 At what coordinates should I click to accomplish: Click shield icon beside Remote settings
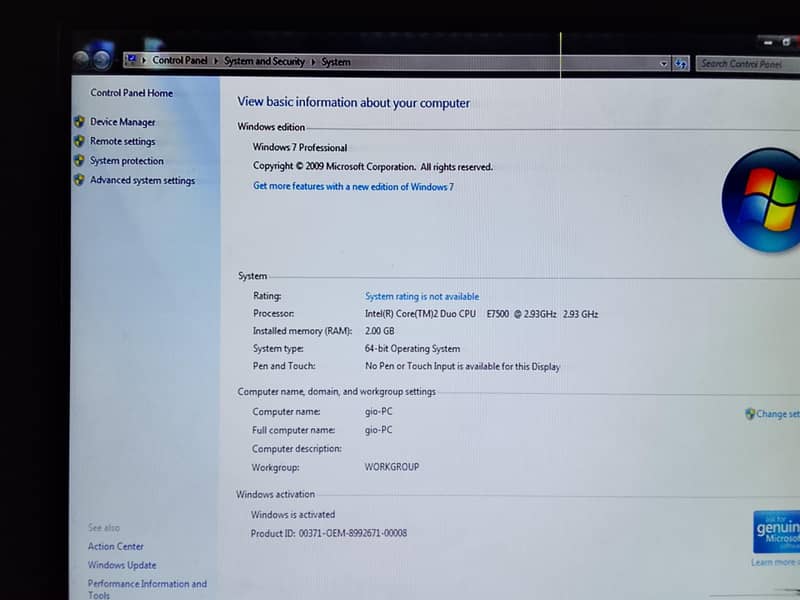coord(79,141)
